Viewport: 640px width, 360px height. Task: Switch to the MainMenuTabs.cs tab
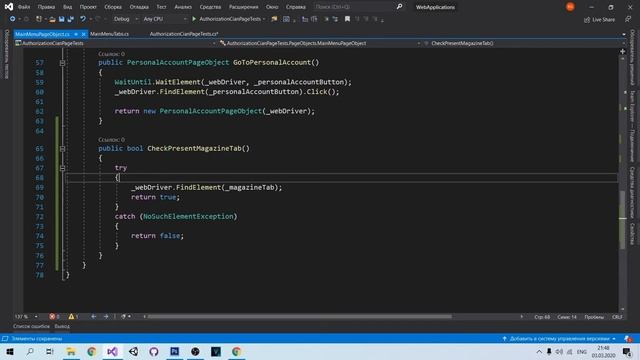[x=109, y=34]
